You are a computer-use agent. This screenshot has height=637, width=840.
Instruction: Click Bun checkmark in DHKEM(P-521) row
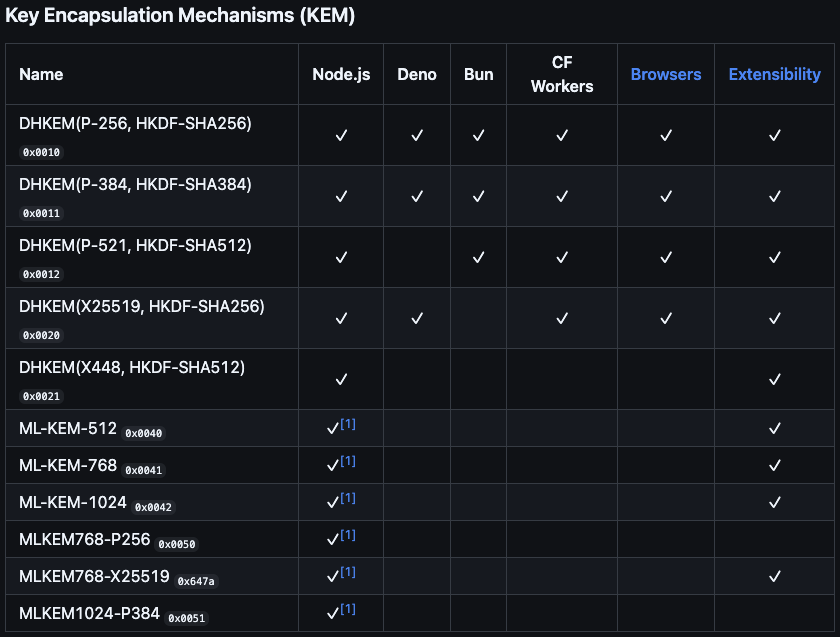pos(478,258)
